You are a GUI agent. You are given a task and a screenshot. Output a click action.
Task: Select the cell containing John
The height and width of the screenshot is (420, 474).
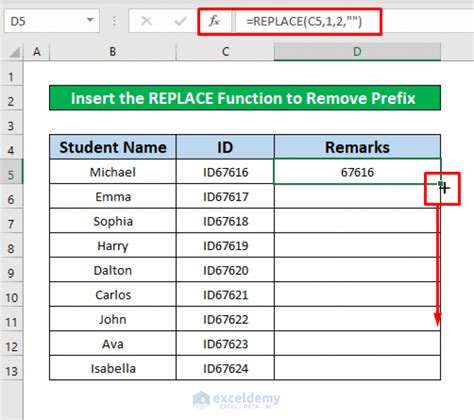point(113,319)
